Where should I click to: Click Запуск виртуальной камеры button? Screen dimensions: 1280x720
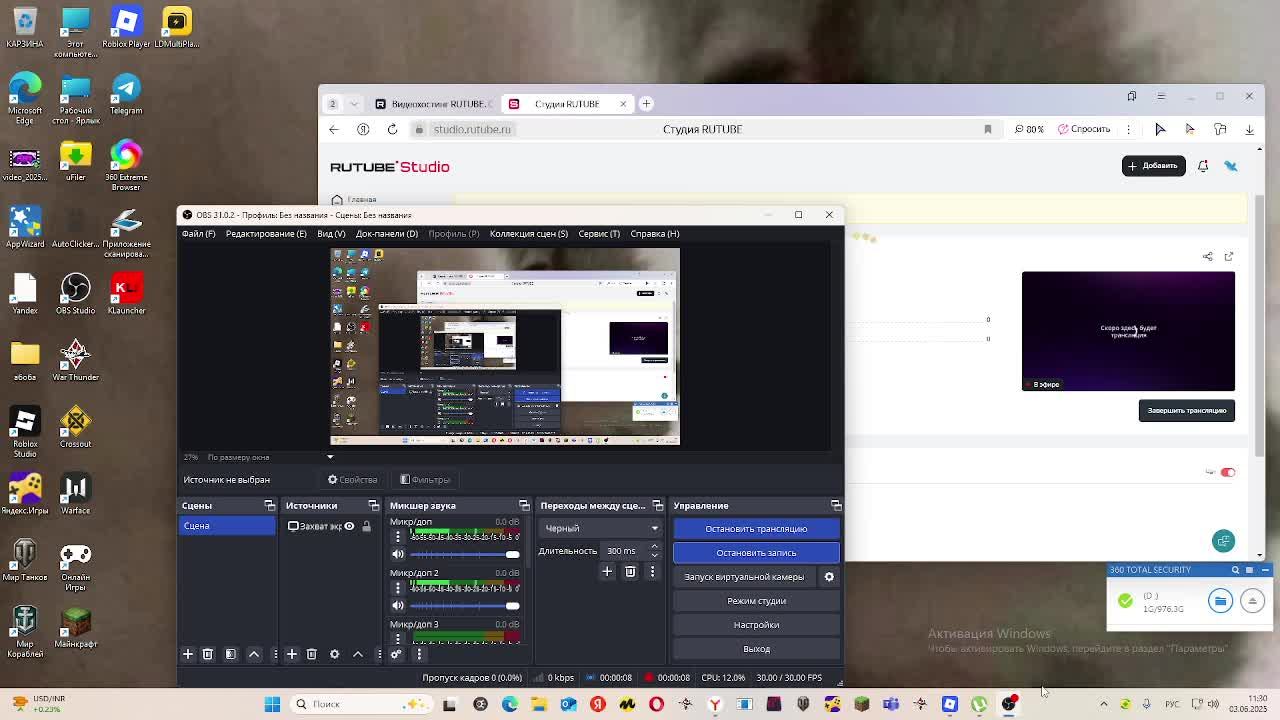click(744, 577)
